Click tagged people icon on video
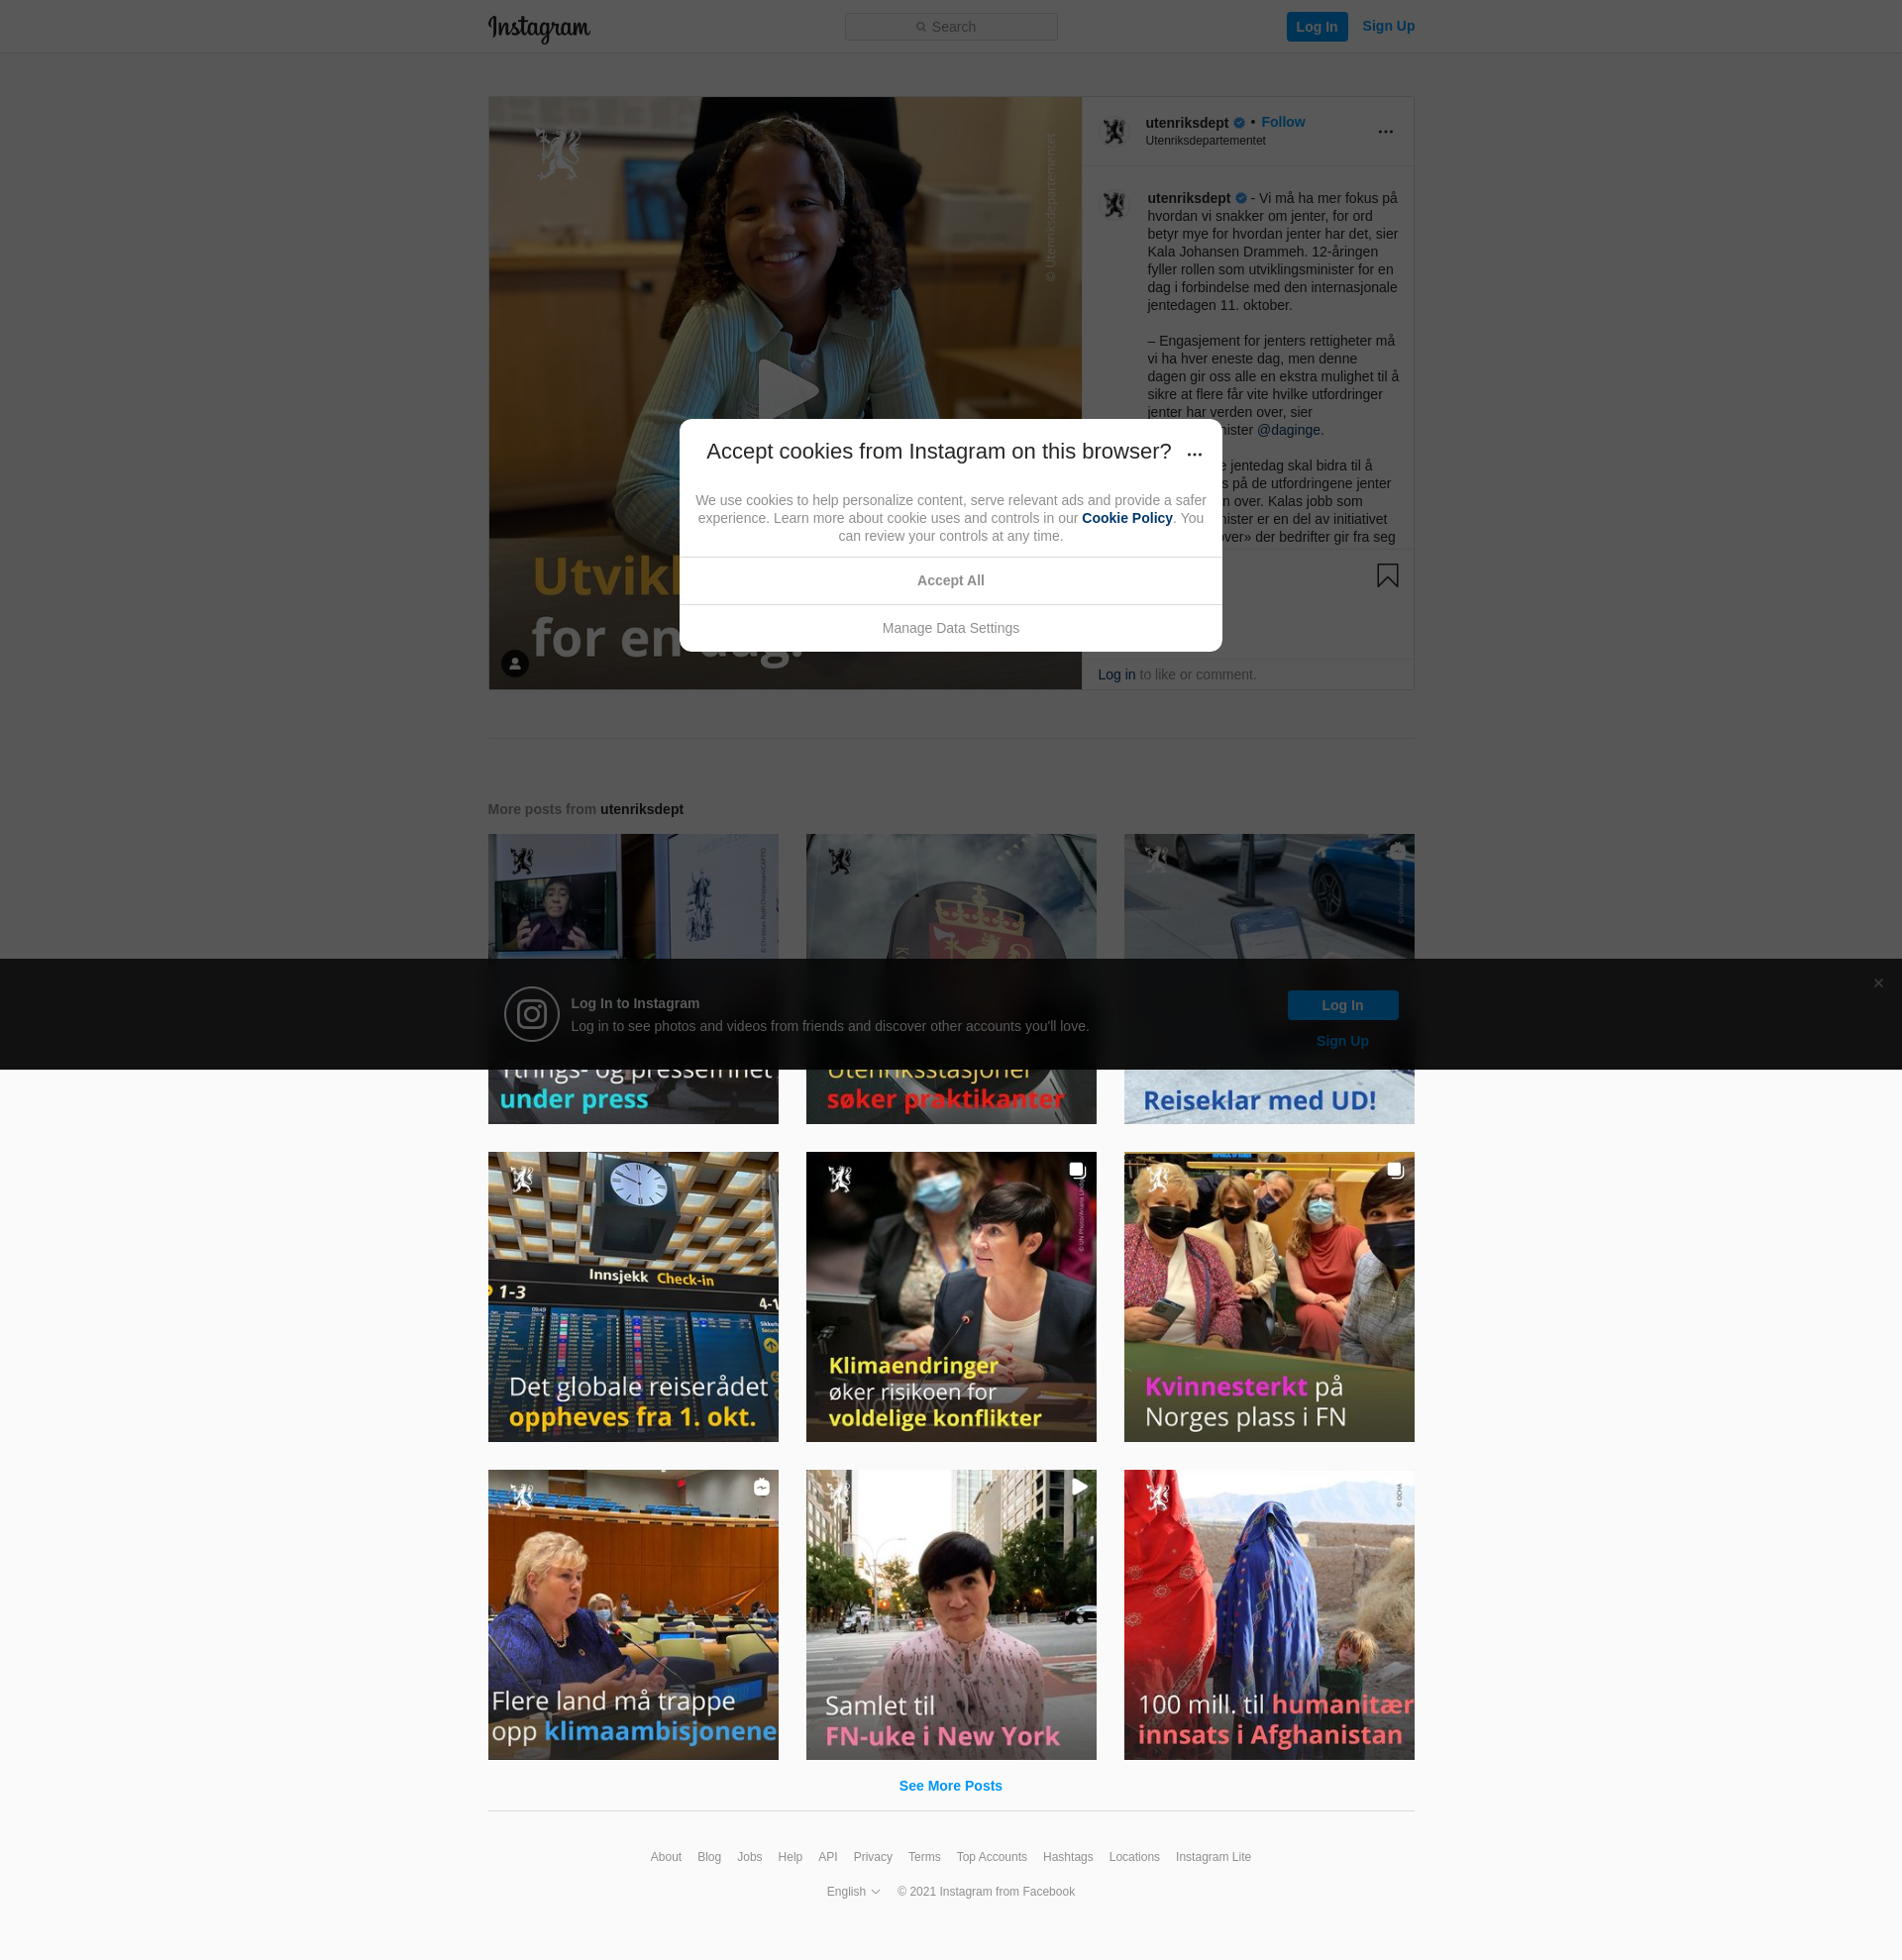The image size is (1902, 1960). [515, 663]
